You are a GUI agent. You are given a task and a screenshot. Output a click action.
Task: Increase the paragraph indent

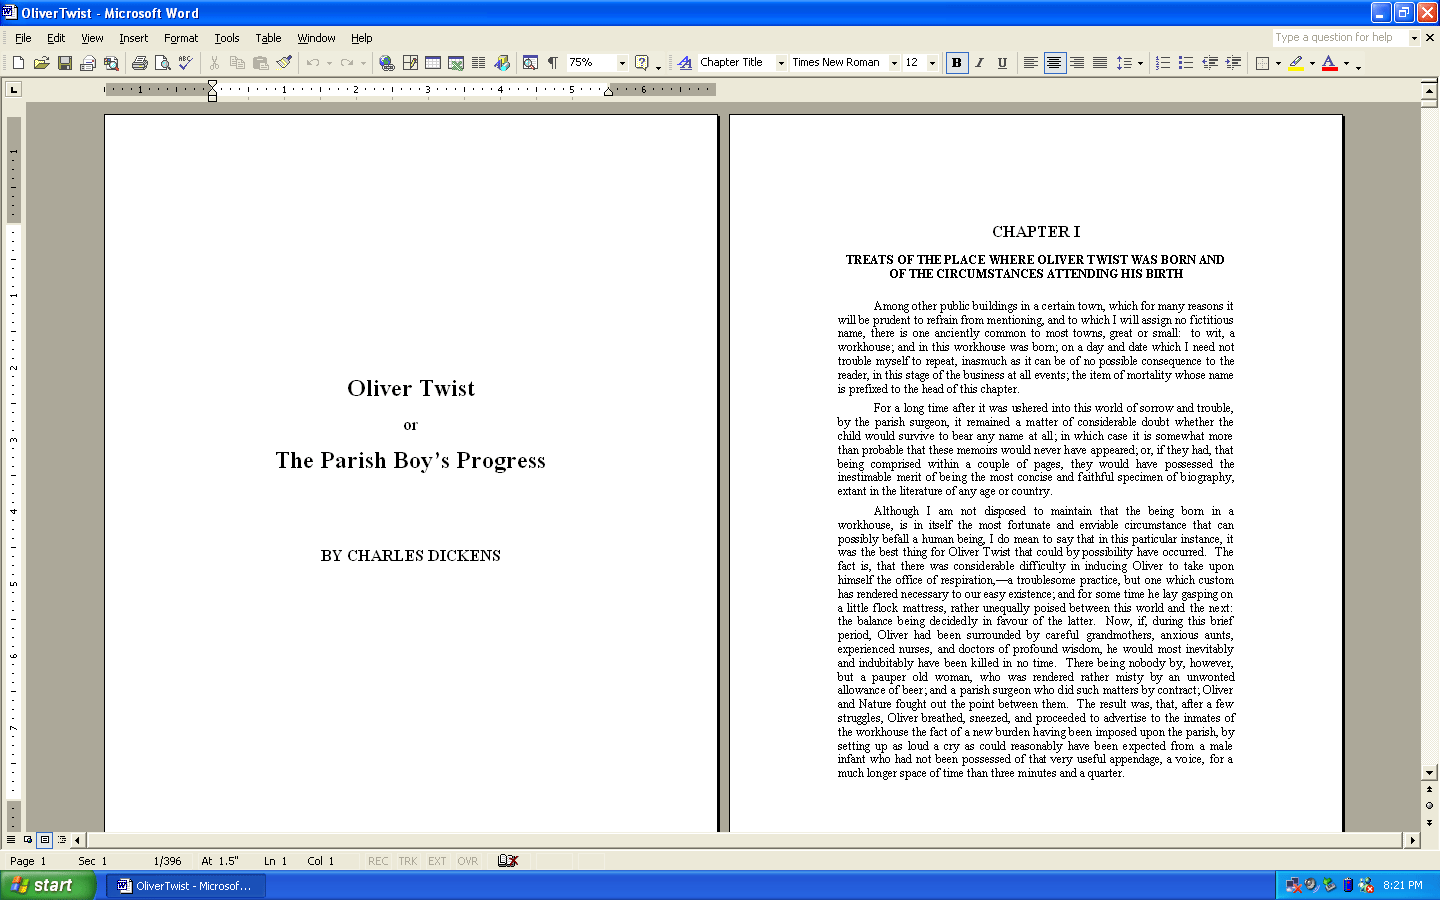click(1233, 63)
